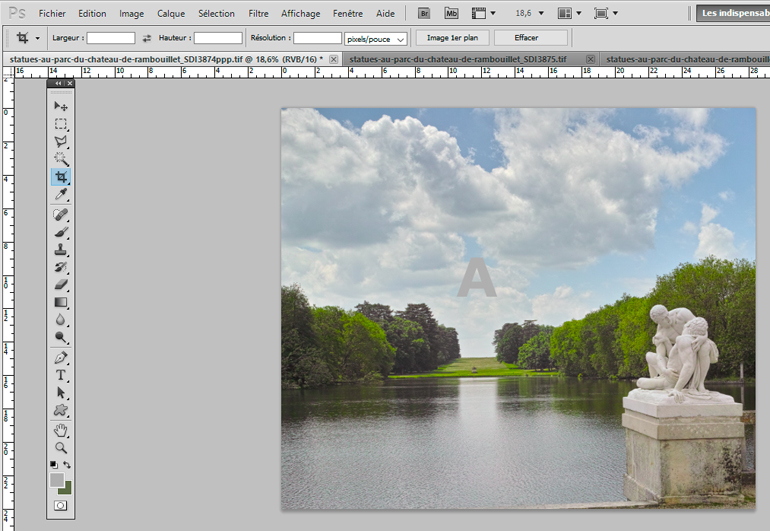770x531 pixels.
Task: Select the Rectangular Marquee tool
Action: pyautogui.click(x=60, y=124)
